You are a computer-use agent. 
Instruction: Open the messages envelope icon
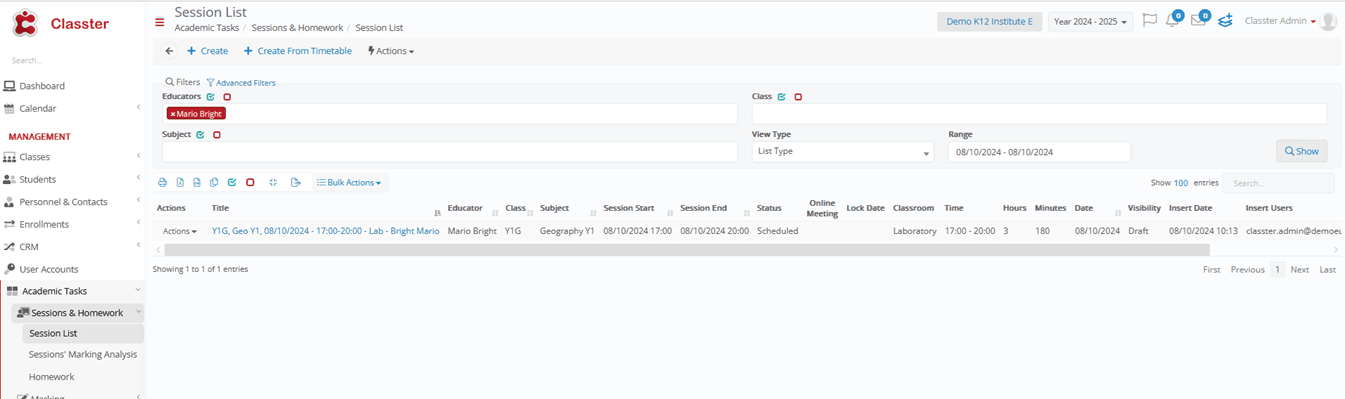(x=1199, y=21)
